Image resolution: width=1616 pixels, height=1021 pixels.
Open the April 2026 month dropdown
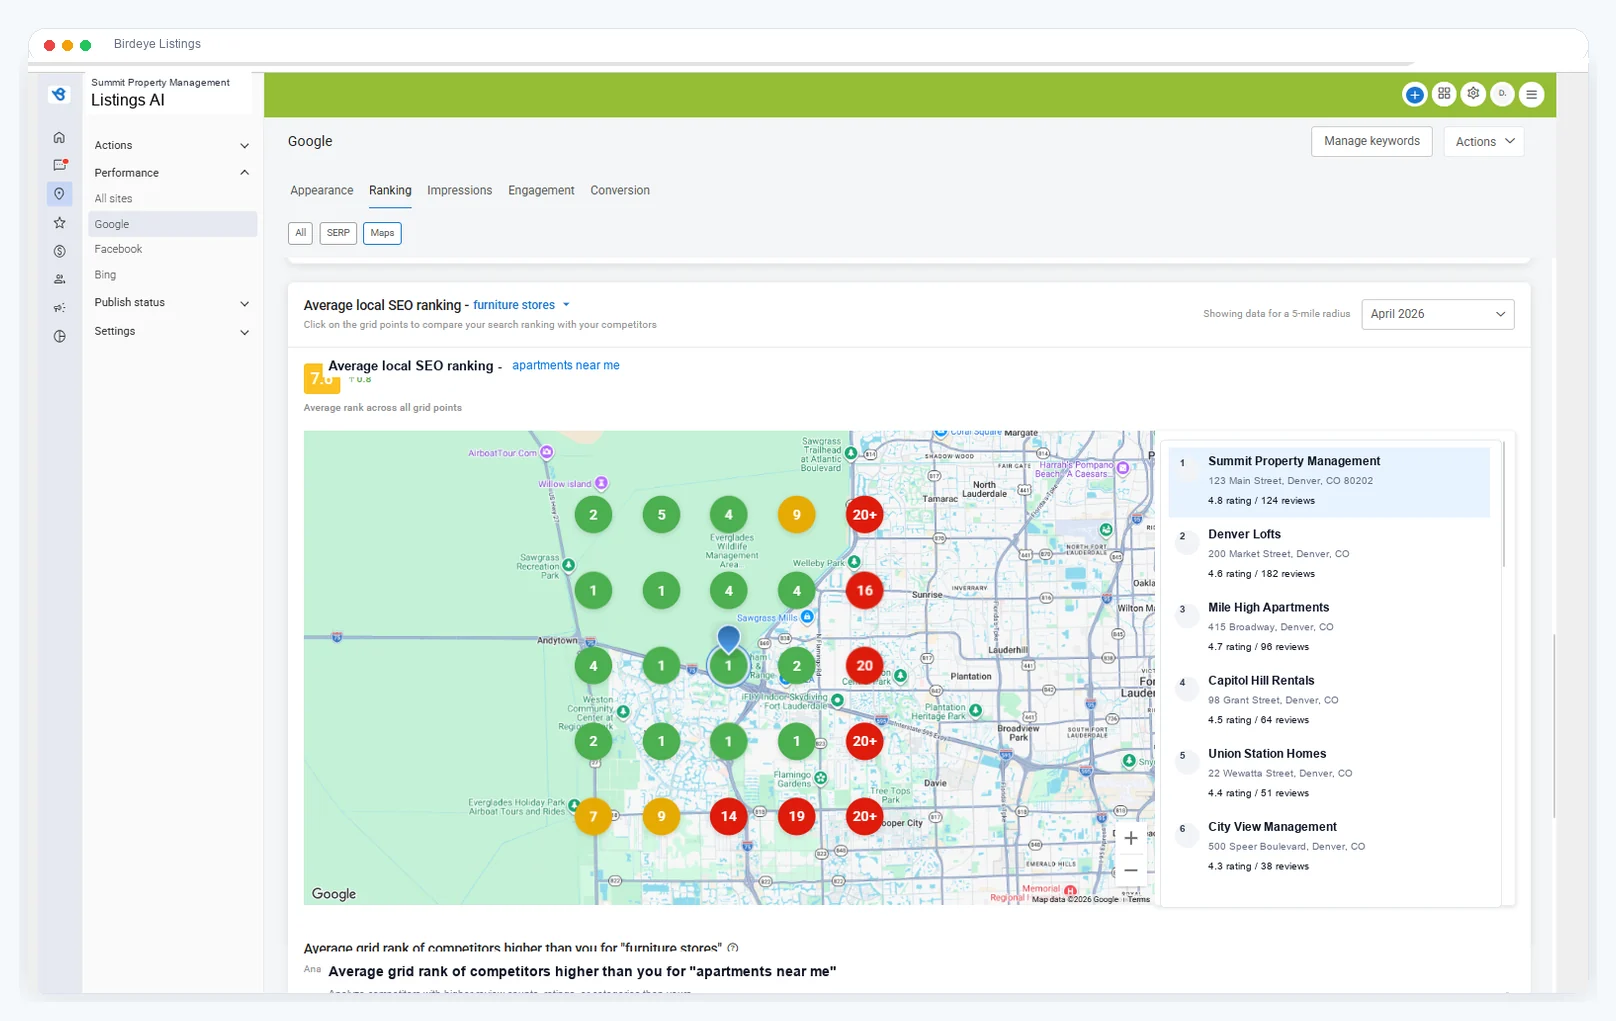point(1437,314)
